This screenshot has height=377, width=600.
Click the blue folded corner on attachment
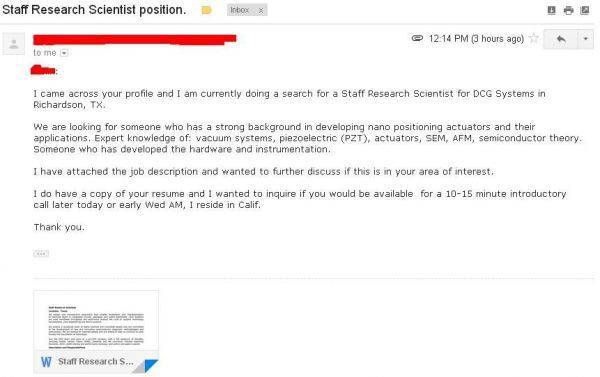pyautogui.click(x=151, y=365)
